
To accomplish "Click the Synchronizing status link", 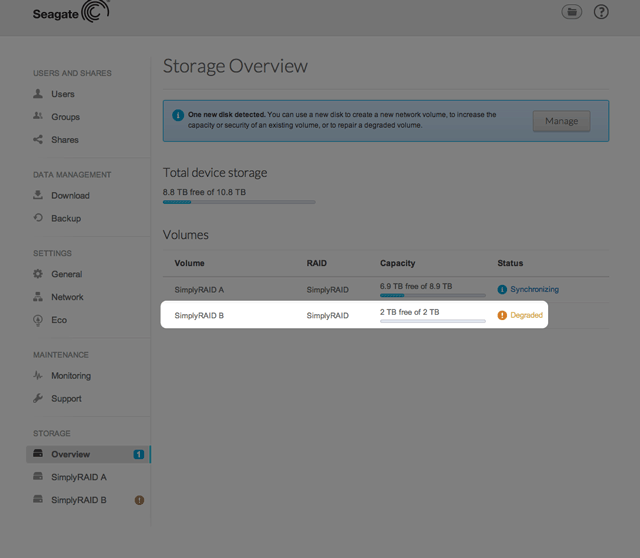I will pos(534,289).
